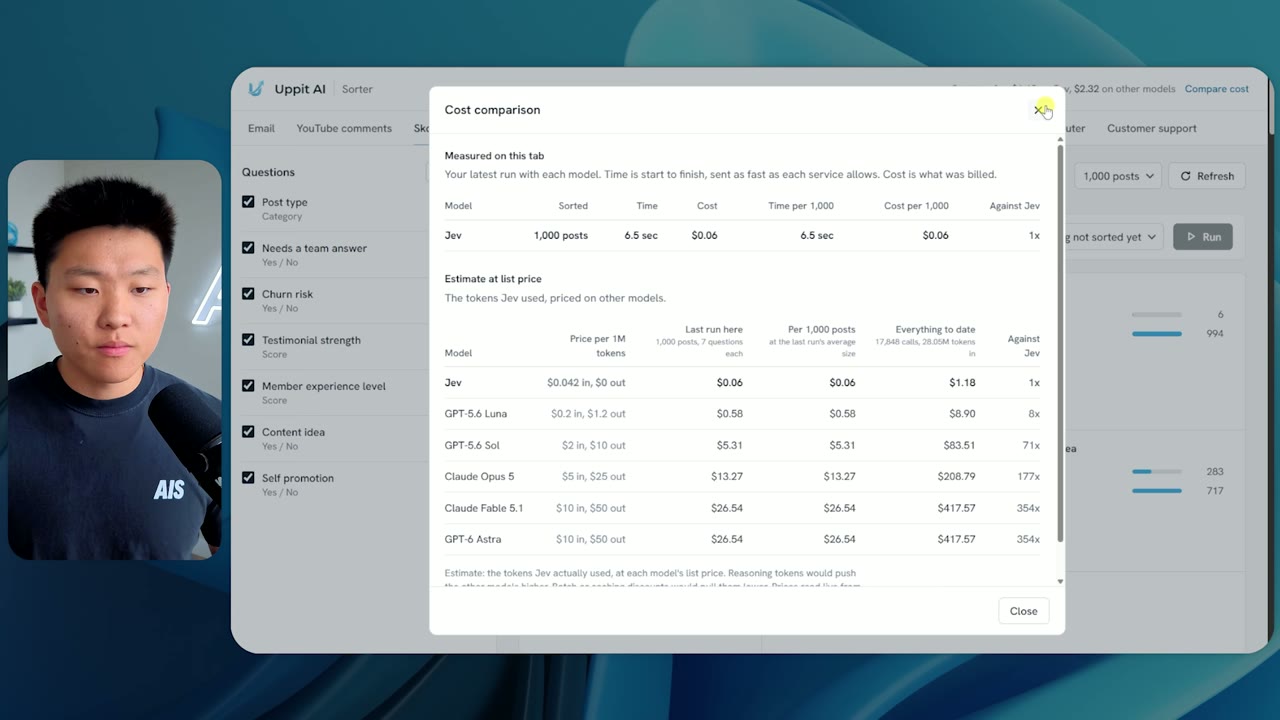Click the dialog's vertical scrollbar thumb

(x=1060, y=345)
